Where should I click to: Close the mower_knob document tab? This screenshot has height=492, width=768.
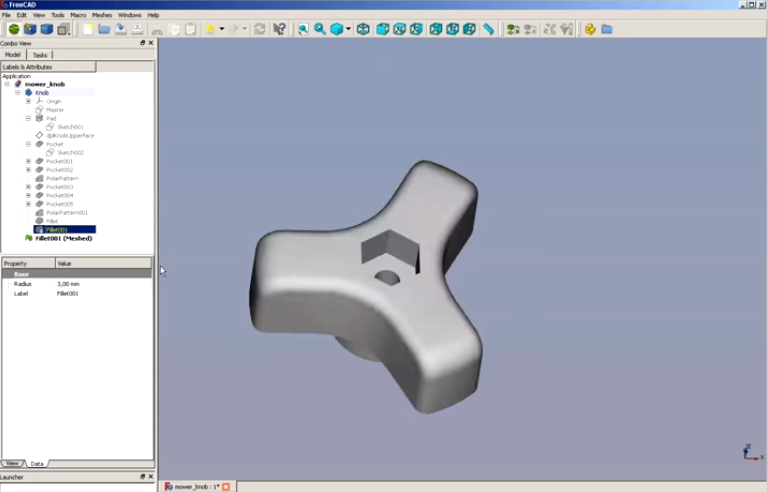point(226,487)
